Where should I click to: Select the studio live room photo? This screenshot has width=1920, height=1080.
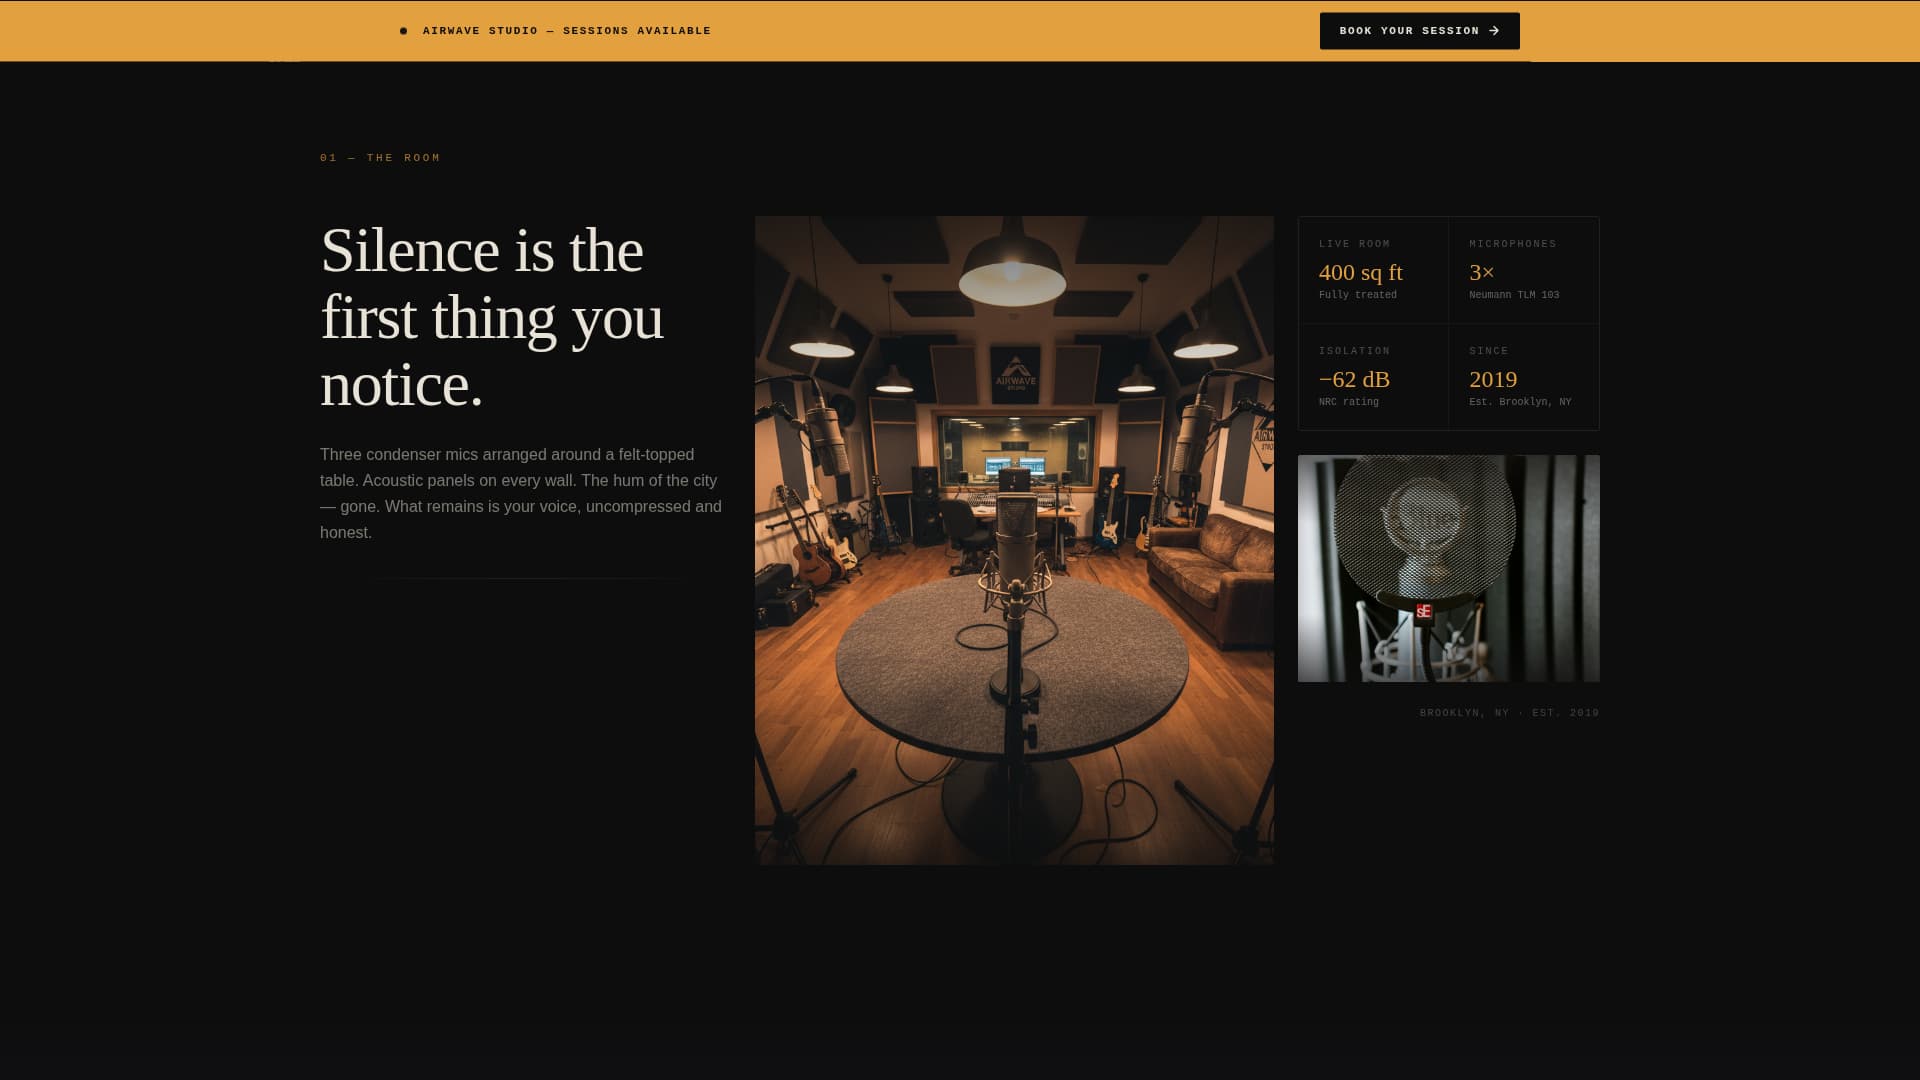pos(1014,540)
